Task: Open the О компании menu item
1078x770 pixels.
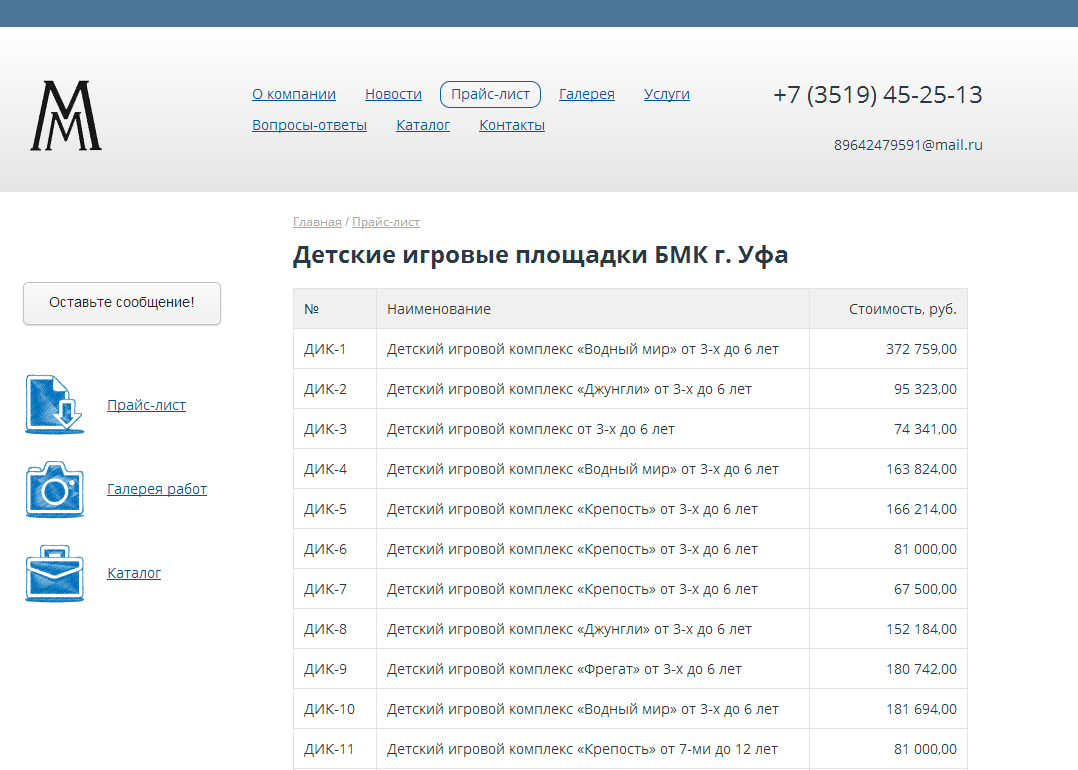Action: 294,94
